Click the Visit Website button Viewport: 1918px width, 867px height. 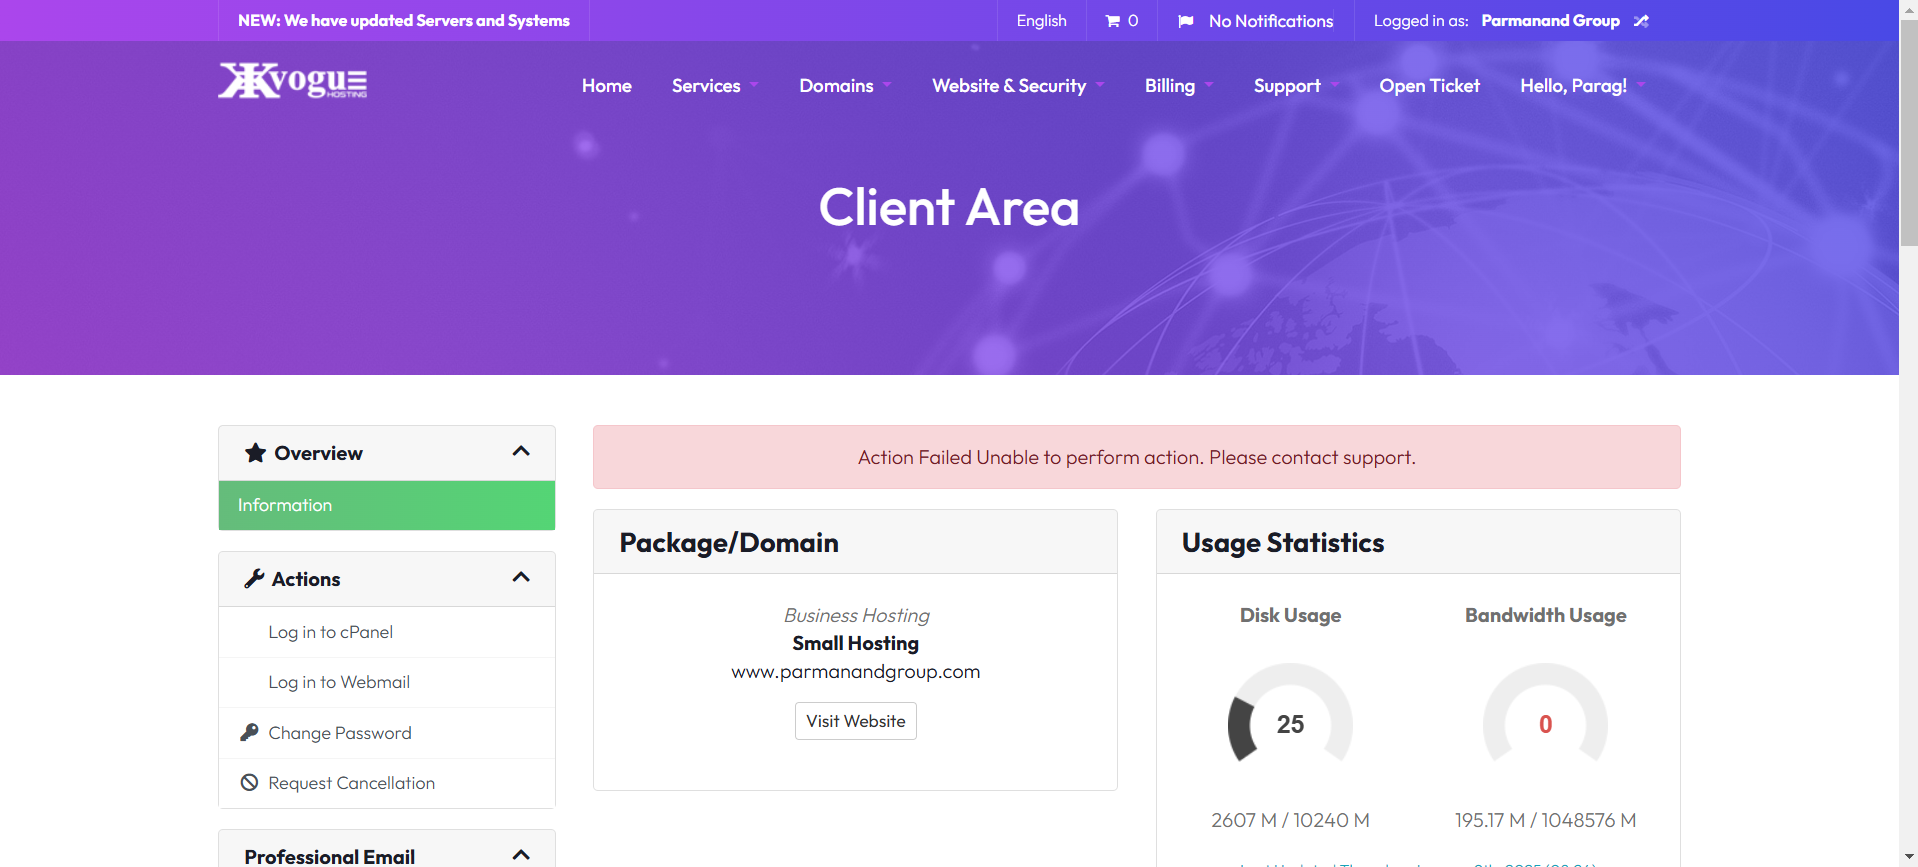pyautogui.click(x=856, y=721)
